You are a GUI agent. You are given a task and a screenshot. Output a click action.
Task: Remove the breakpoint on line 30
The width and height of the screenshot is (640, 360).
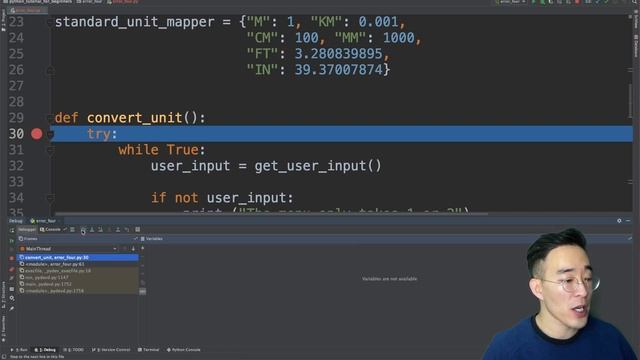click(x=36, y=134)
